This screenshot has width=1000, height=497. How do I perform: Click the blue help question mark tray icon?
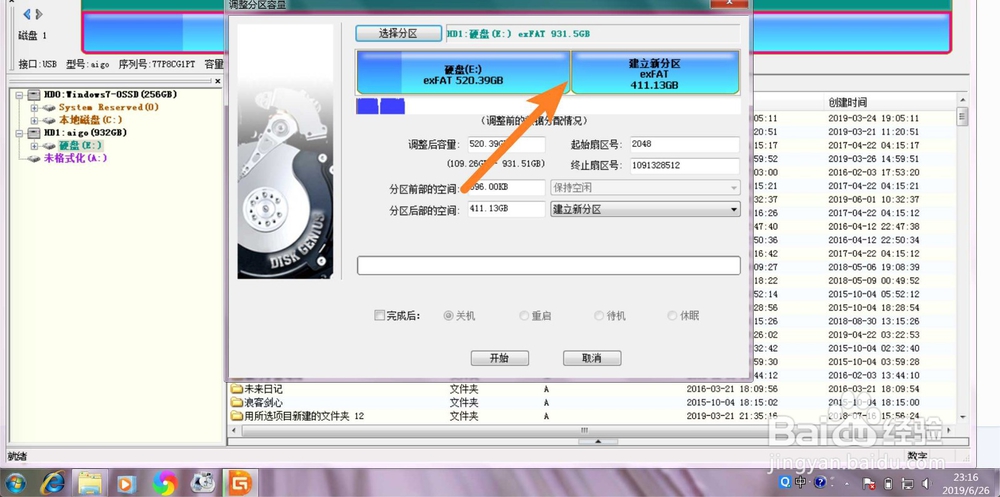tap(820, 482)
